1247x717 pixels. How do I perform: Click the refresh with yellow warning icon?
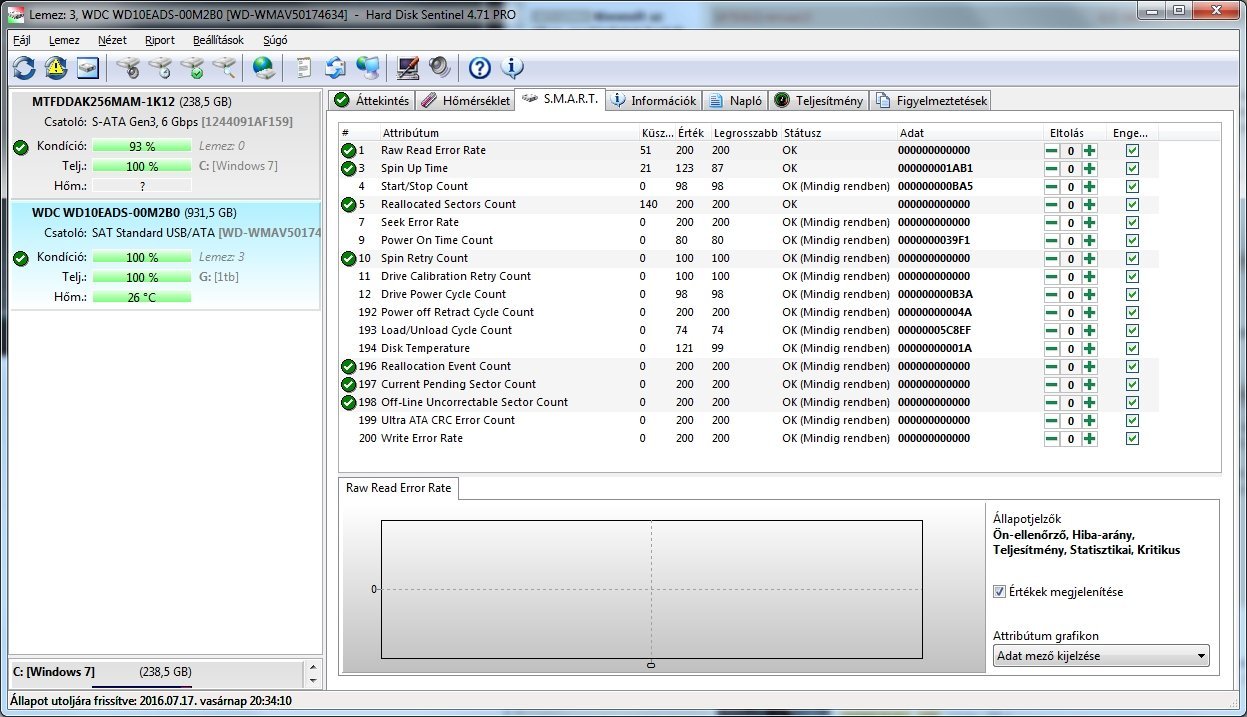[x=56, y=68]
